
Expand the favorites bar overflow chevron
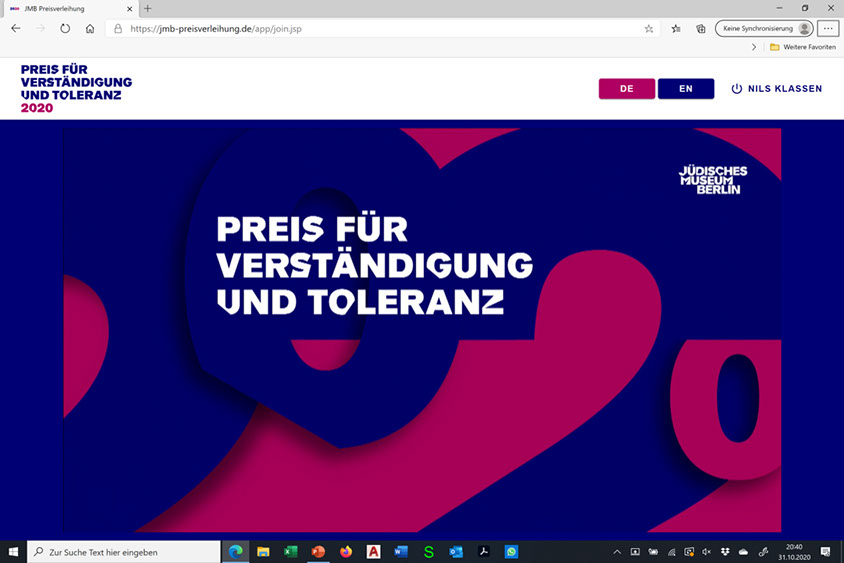(x=754, y=47)
